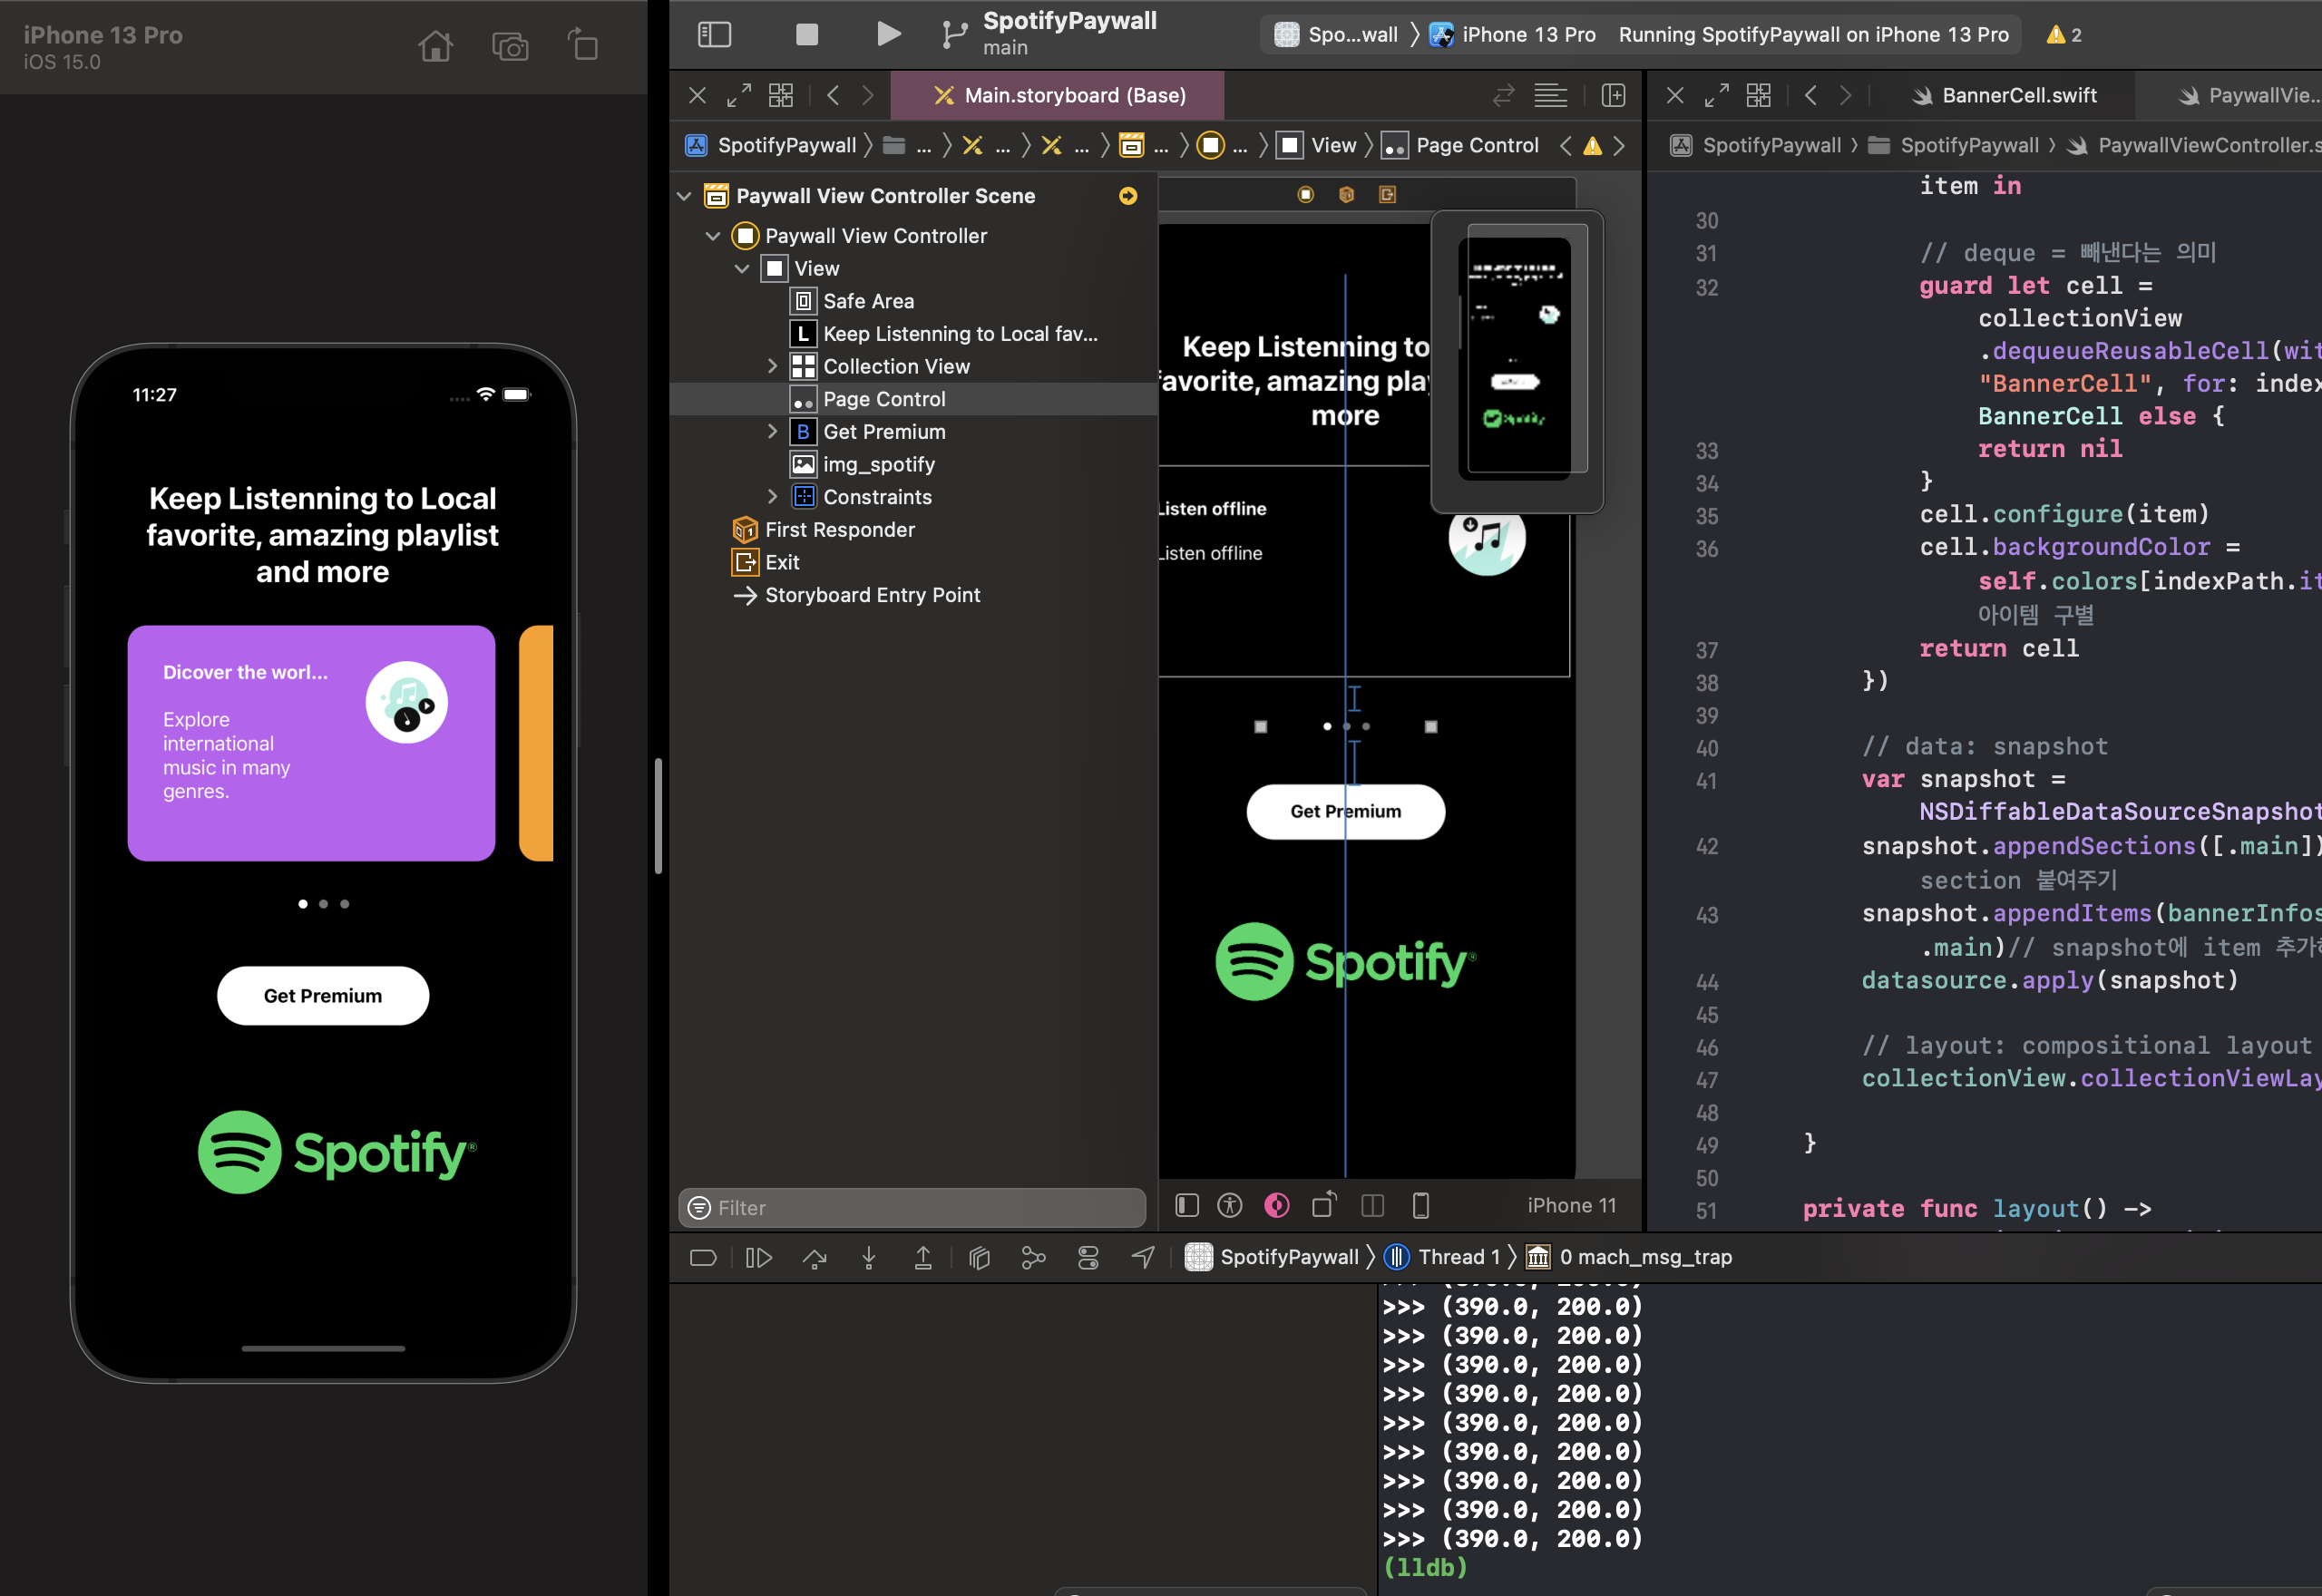This screenshot has height=1596, width=2322.
Task: Open related items menu in storyboard editor
Action: 781,95
